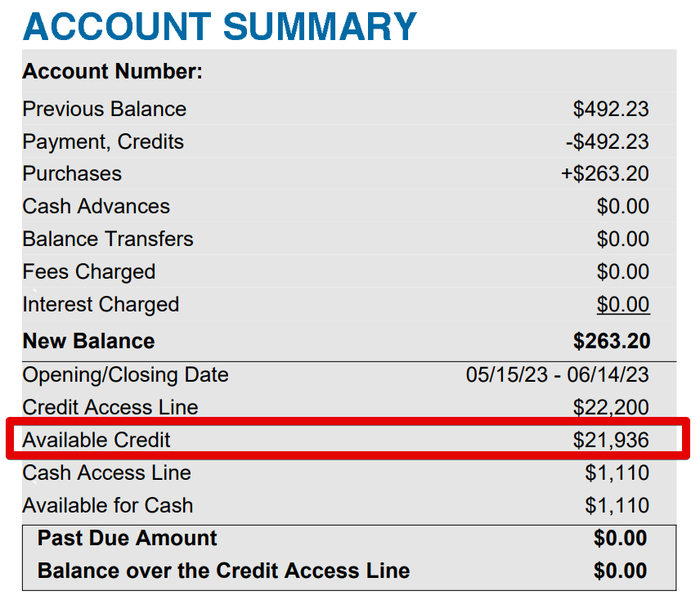Click the Previous Balance amount $492.23
Image resolution: width=700 pixels, height=609 pixels.
611,109
